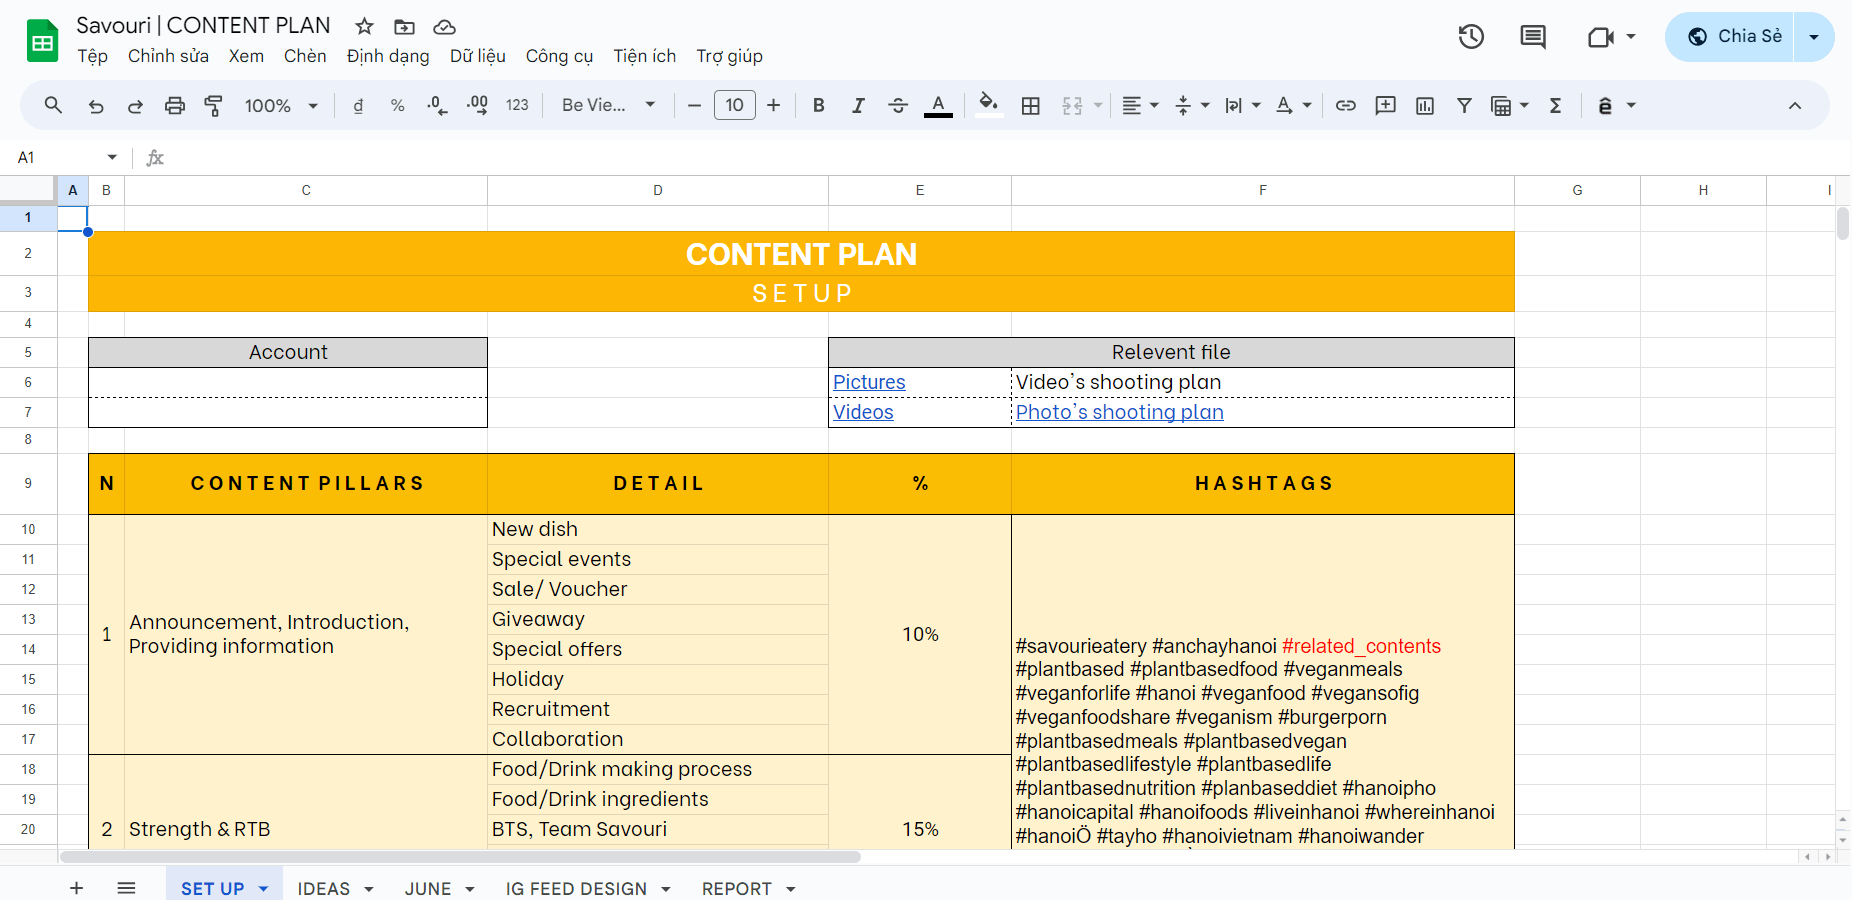Activate the paint format tool

(214, 105)
